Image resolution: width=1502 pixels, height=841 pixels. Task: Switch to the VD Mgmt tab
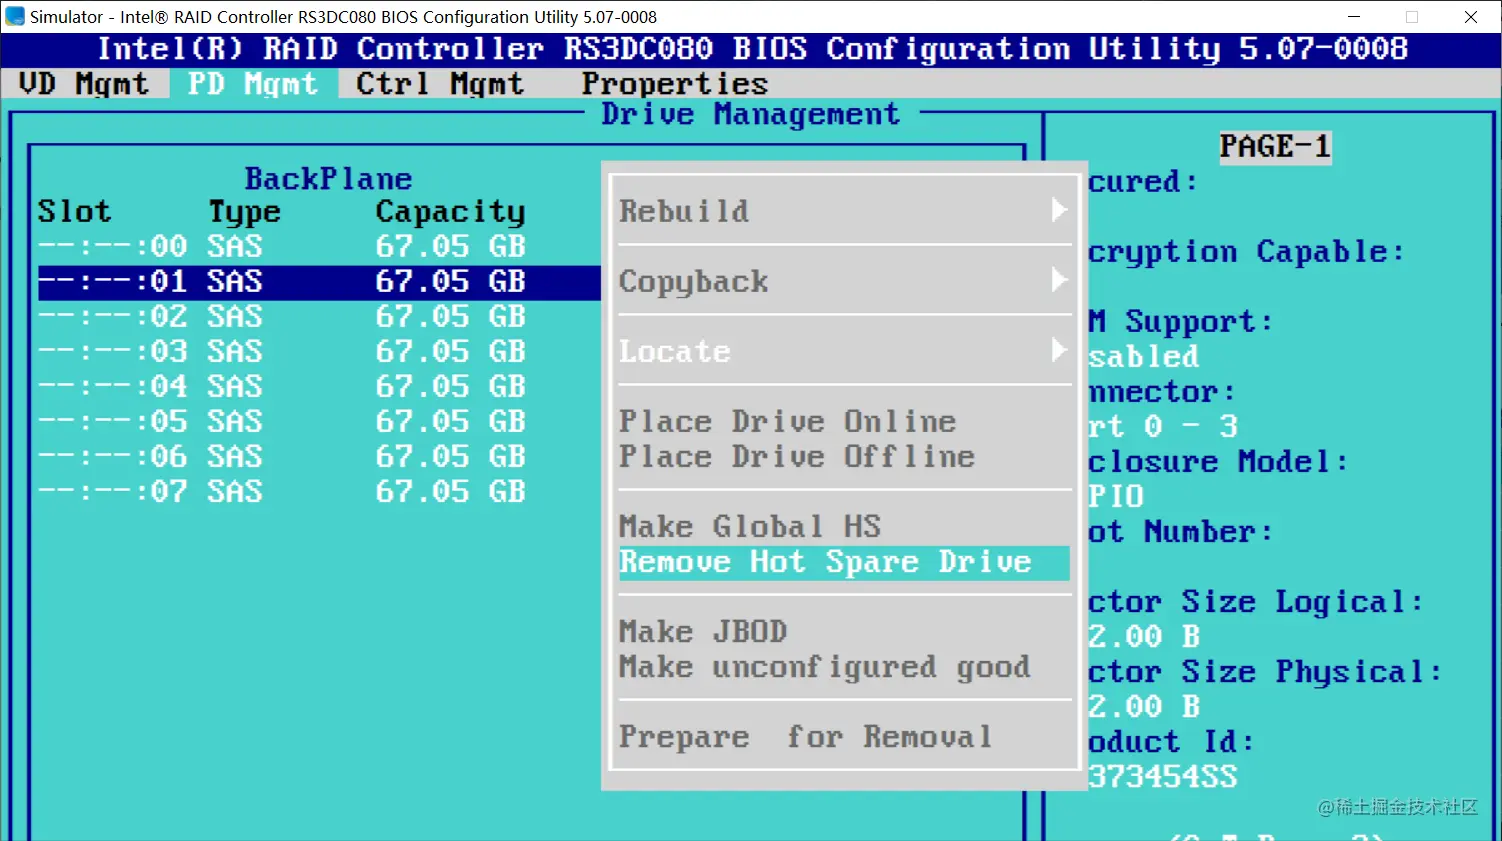click(84, 84)
